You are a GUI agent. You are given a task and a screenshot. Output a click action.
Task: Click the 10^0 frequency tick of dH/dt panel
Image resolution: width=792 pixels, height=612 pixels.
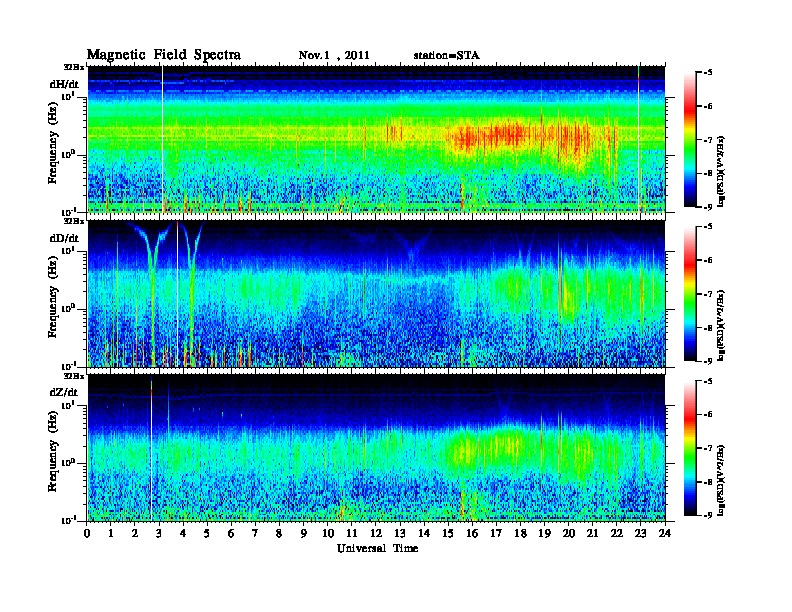(69, 153)
